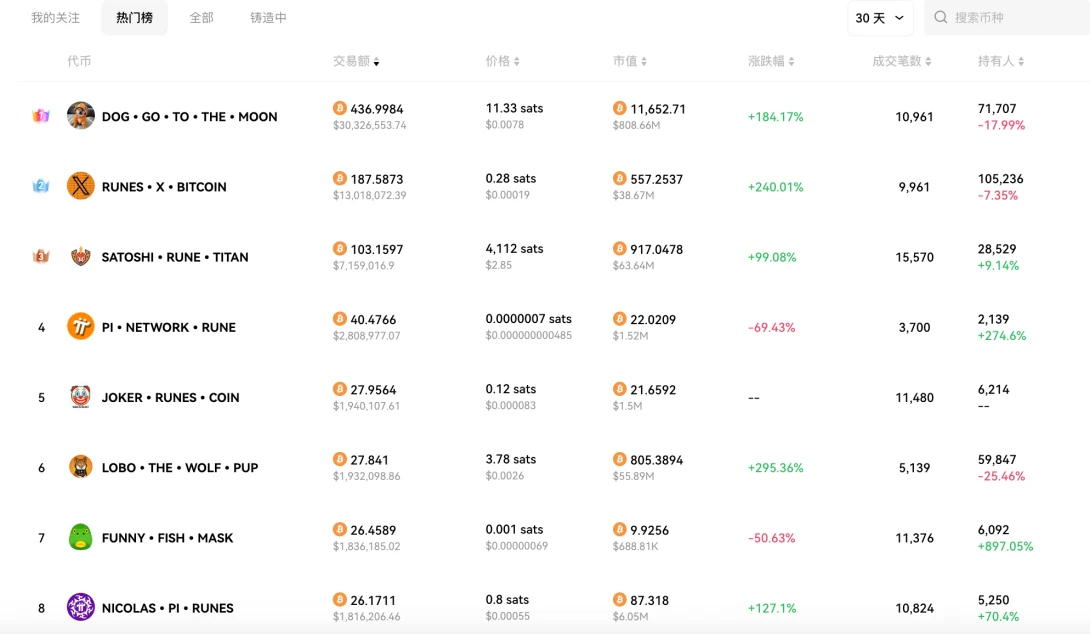The width and height of the screenshot is (1090, 634).
Task: Switch to the 我的关注 tab
Action: click(x=55, y=18)
